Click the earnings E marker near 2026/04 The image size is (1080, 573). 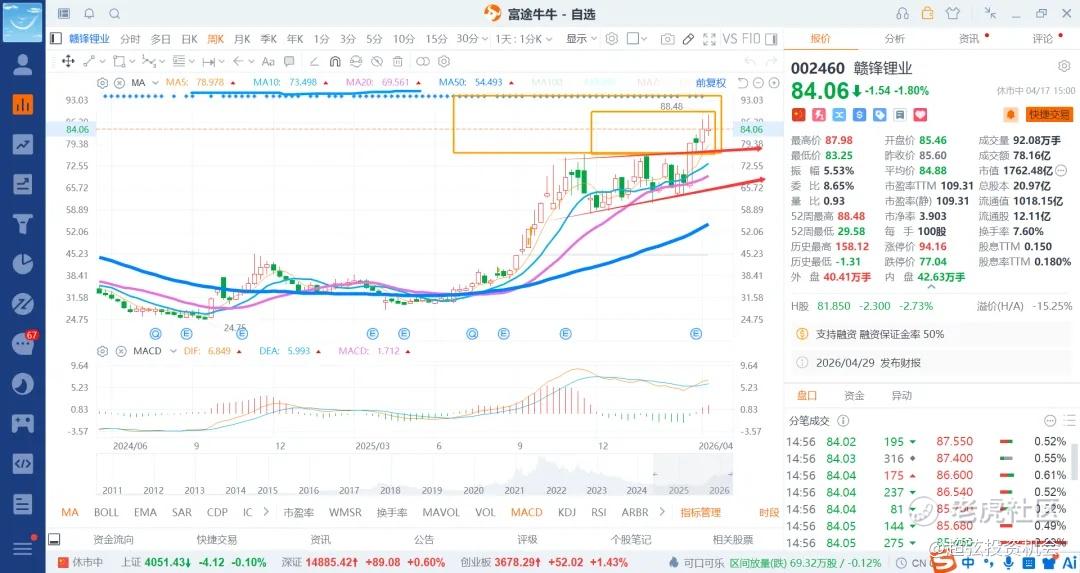696,333
